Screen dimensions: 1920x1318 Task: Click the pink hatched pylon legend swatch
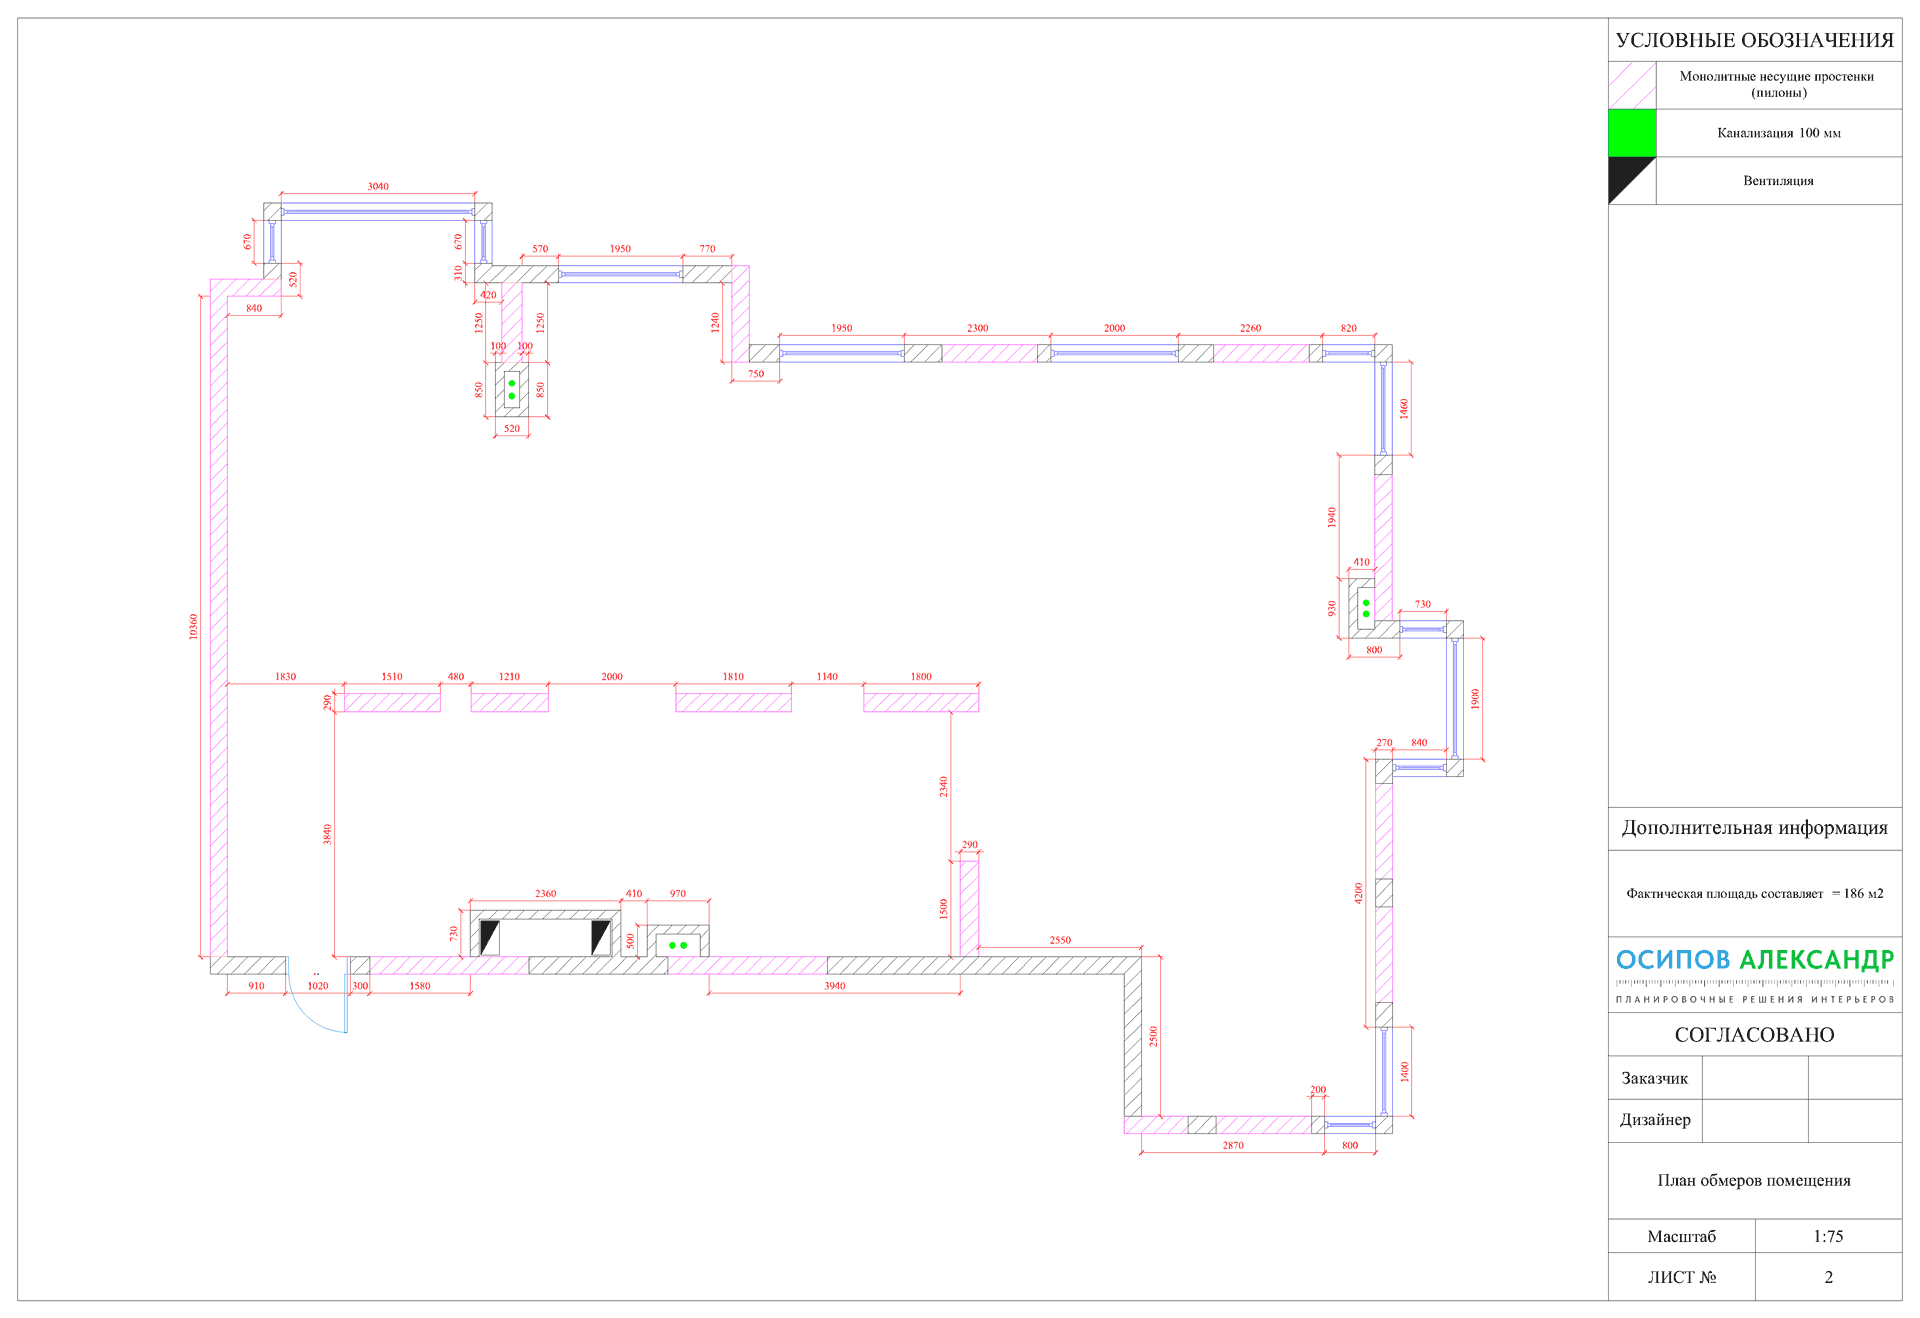point(1631,85)
